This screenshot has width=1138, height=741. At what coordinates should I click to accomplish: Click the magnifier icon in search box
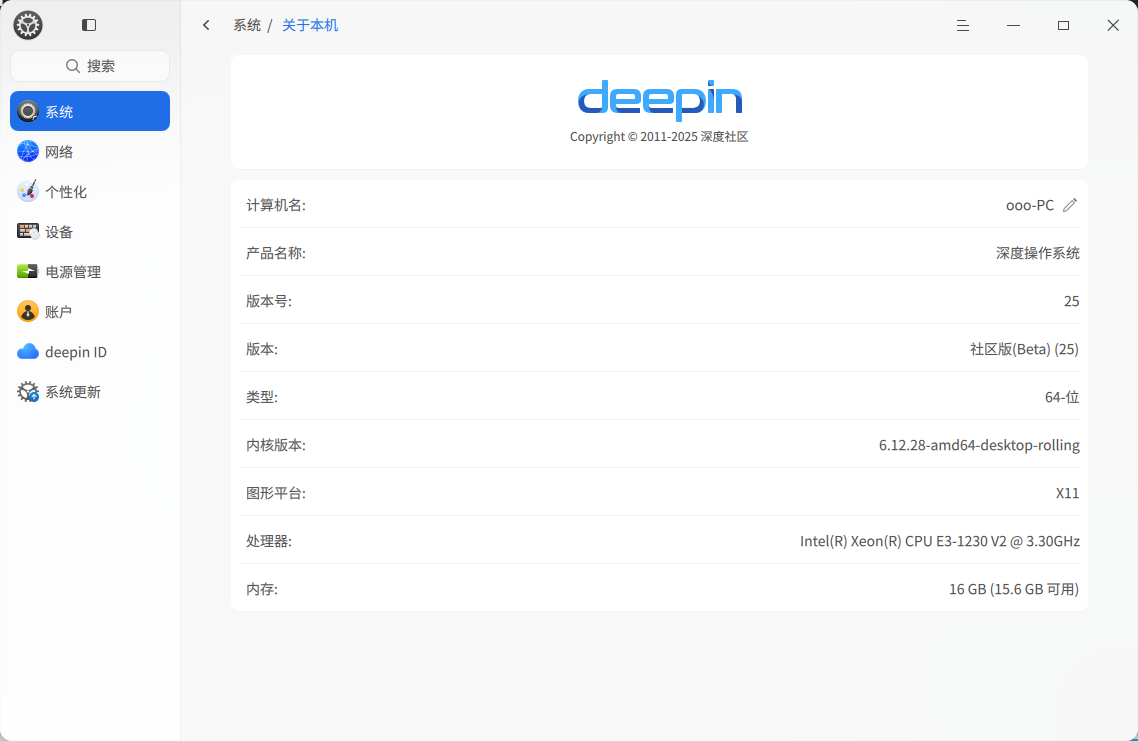pyautogui.click(x=73, y=66)
